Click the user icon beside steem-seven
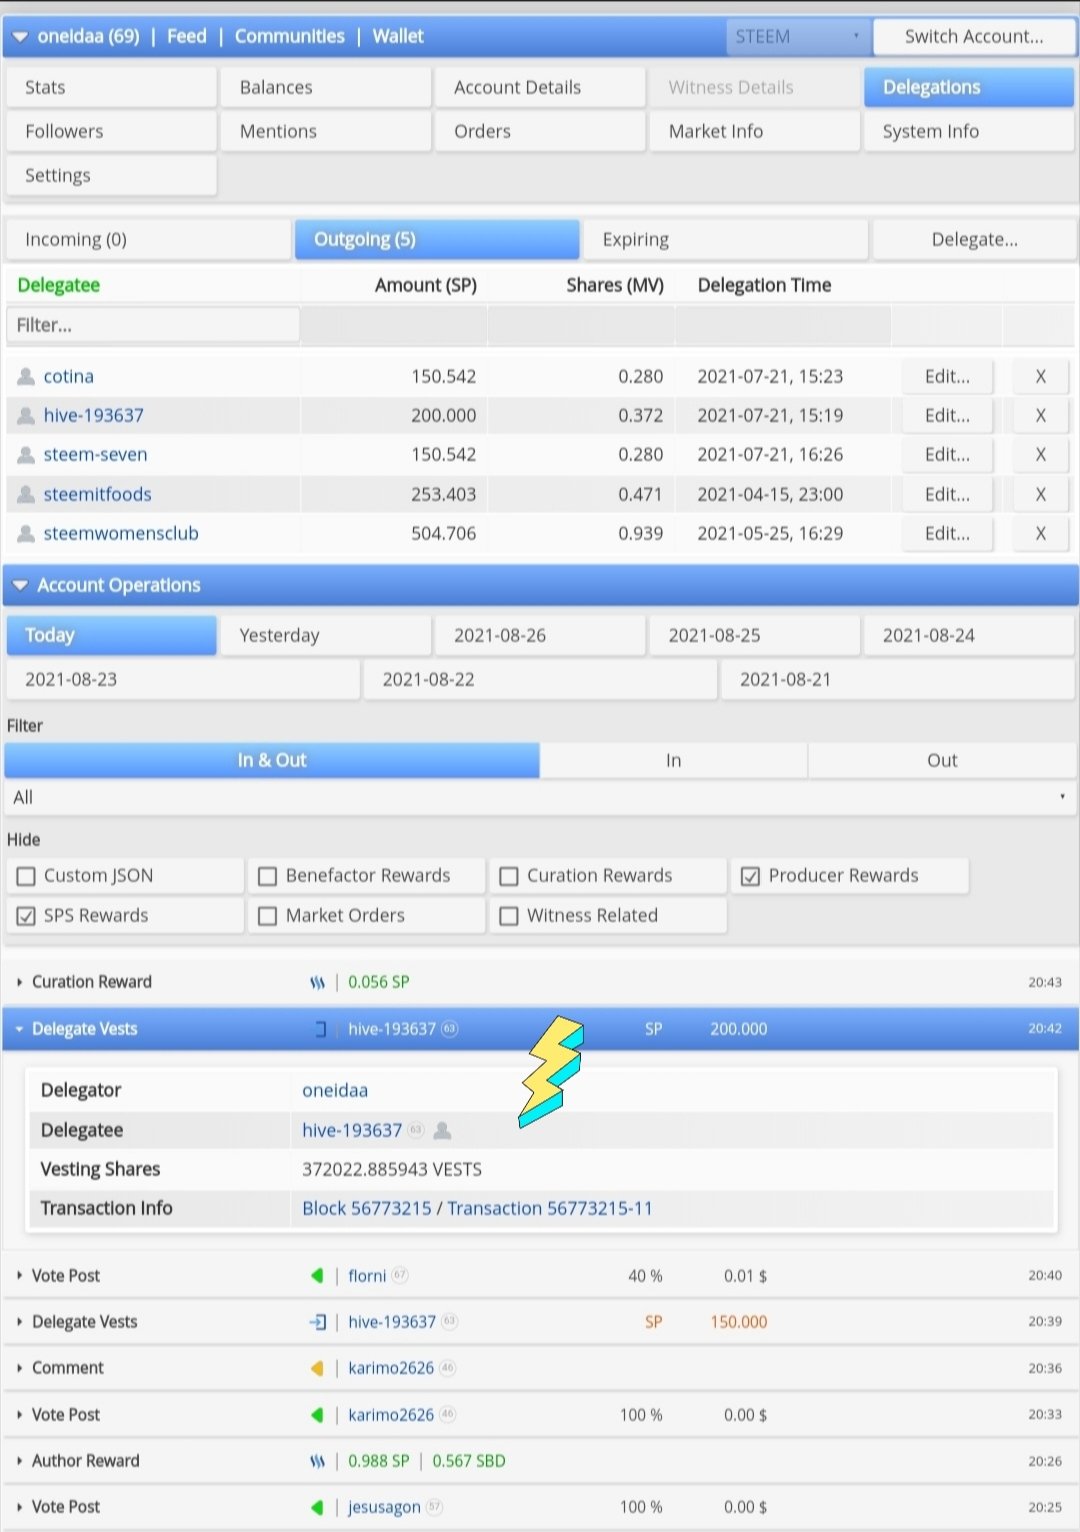 click(27, 455)
